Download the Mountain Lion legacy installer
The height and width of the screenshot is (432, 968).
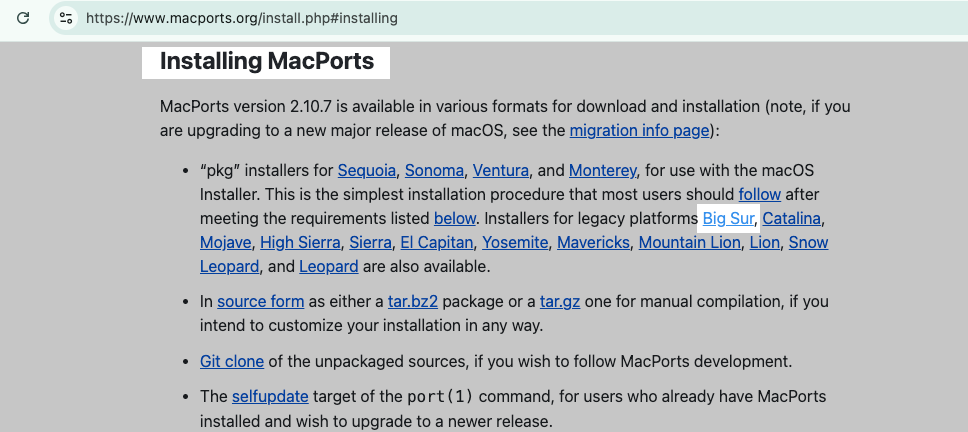click(689, 243)
